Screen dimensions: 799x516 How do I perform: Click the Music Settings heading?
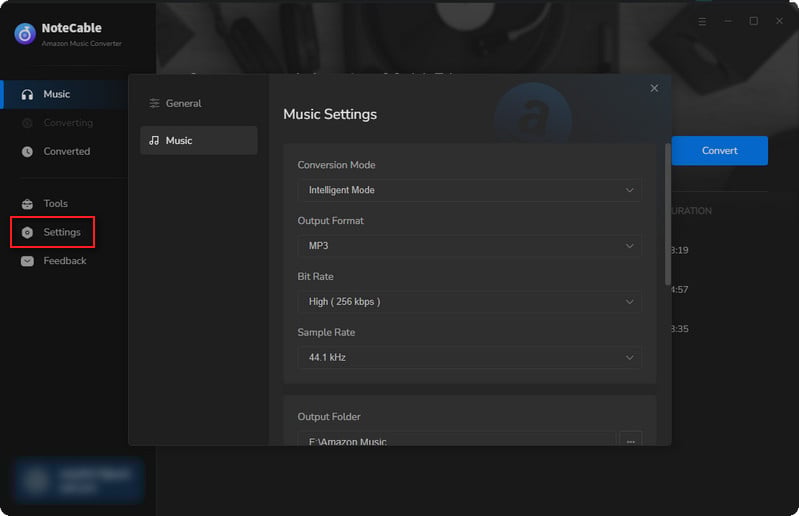click(330, 114)
